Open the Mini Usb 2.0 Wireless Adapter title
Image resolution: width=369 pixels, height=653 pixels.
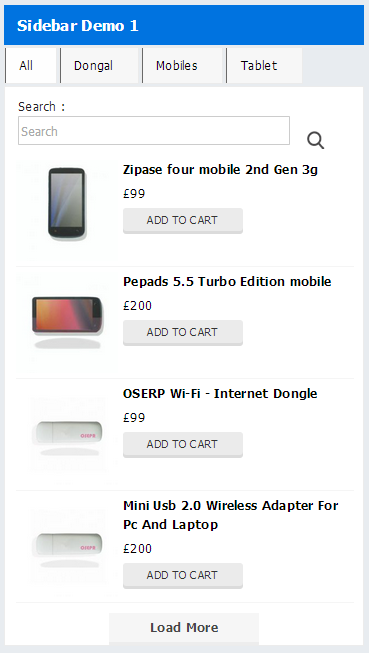pyautogui.click(x=230, y=515)
